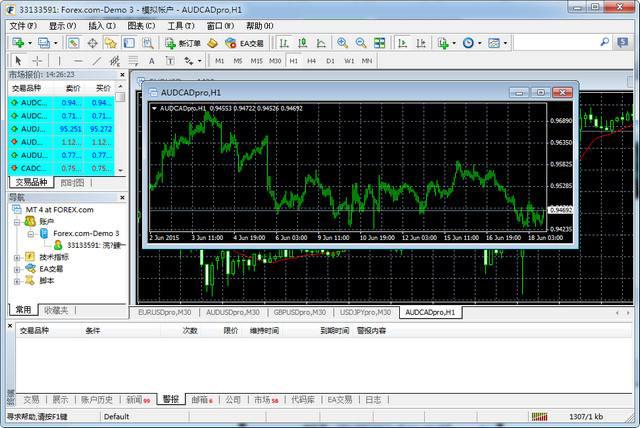The height and width of the screenshot is (428, 640).
Task: Expand the EA交易 node in navigator
Action: pos(17,269)
